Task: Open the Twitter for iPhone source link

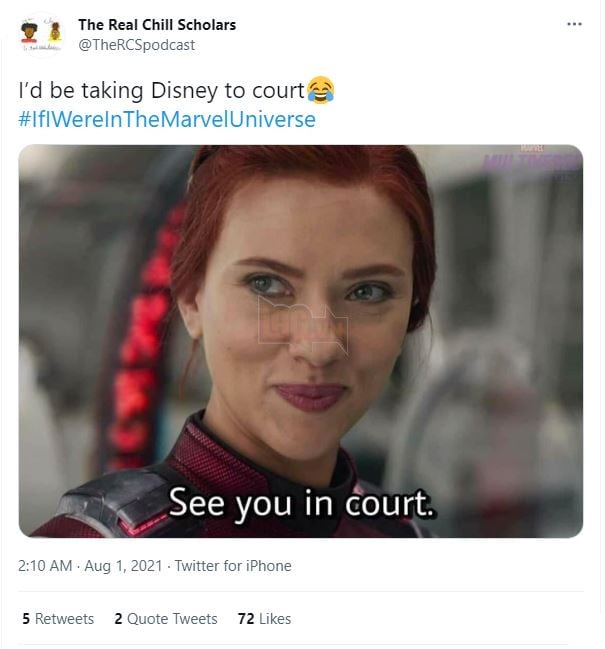Action: pos(233,566)
